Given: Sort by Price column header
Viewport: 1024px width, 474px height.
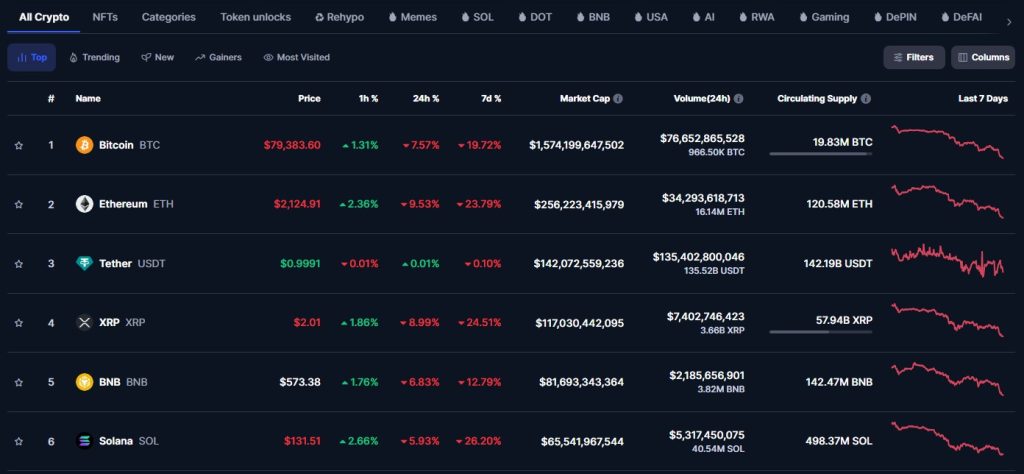Looking at the screenshot, I should pyautogui.click(x=310, y=99).
